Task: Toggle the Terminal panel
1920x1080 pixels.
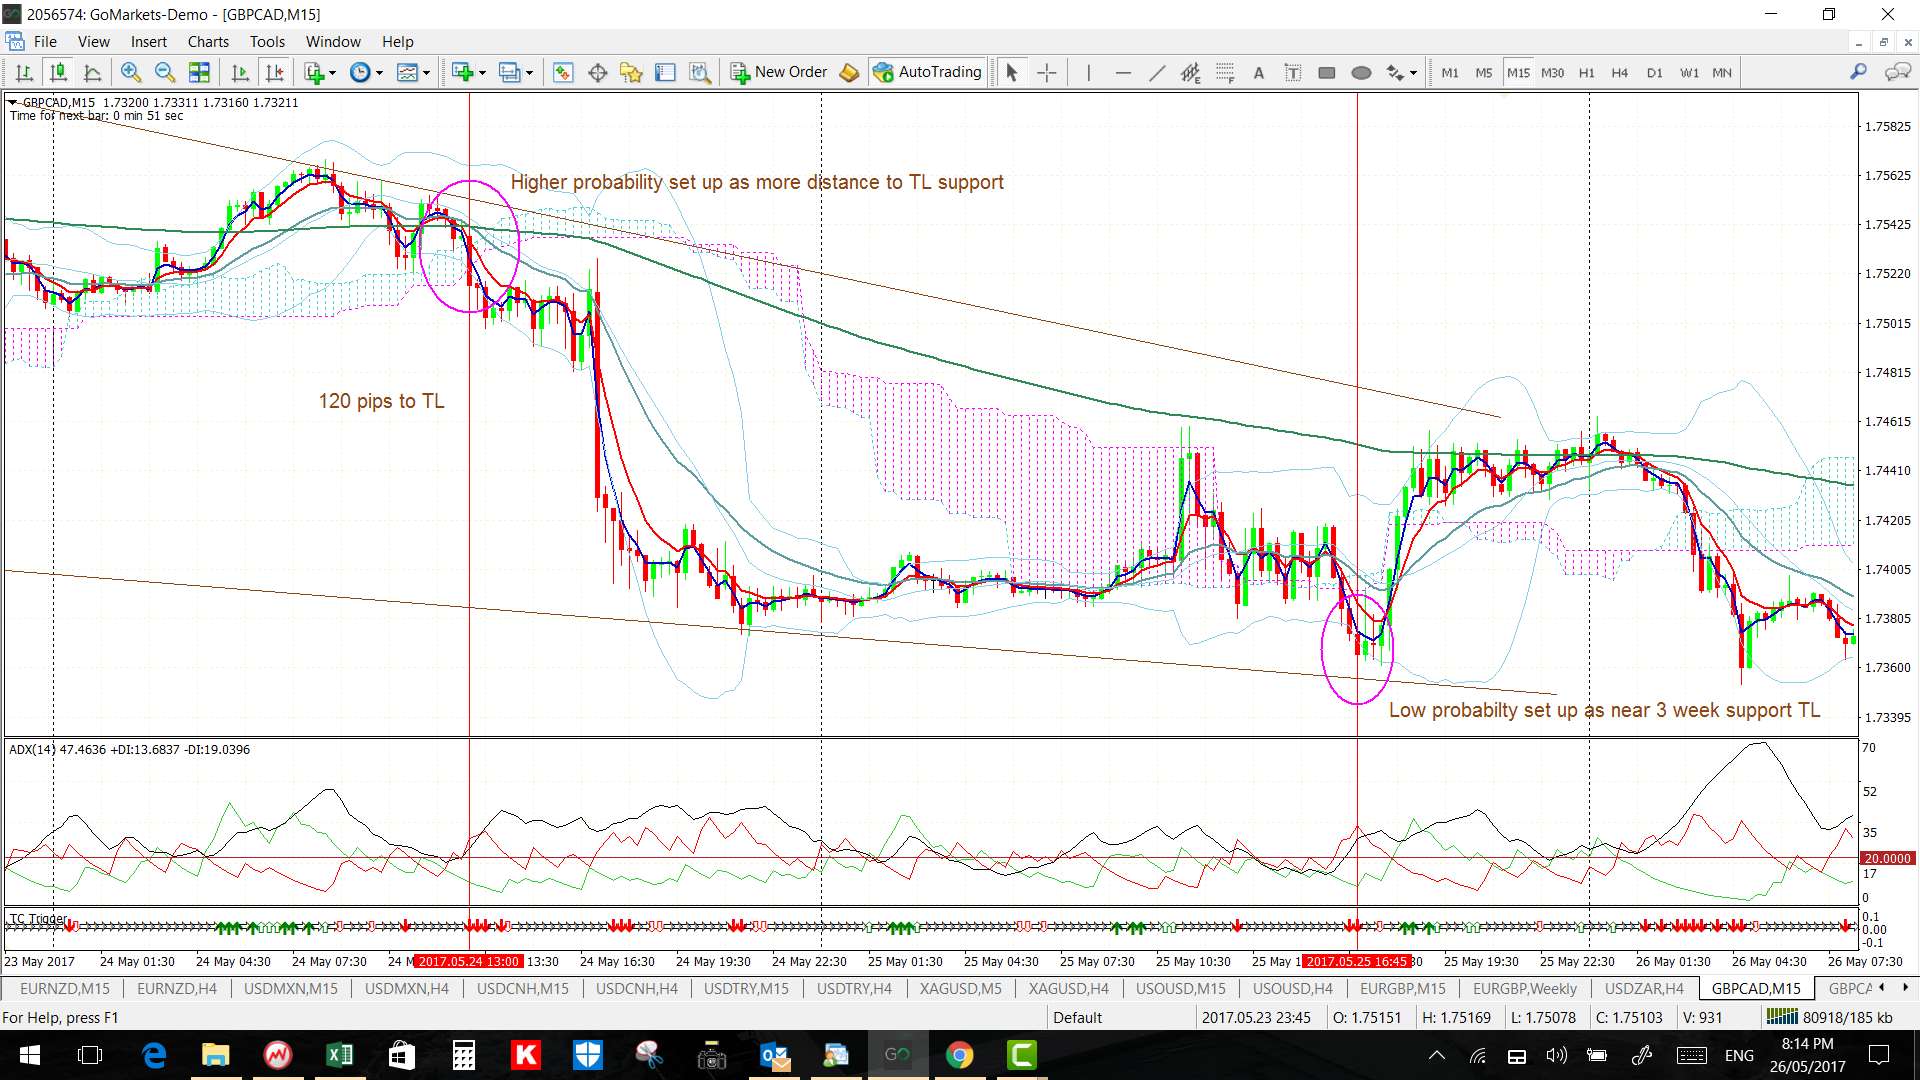Action: pos(665,72)
